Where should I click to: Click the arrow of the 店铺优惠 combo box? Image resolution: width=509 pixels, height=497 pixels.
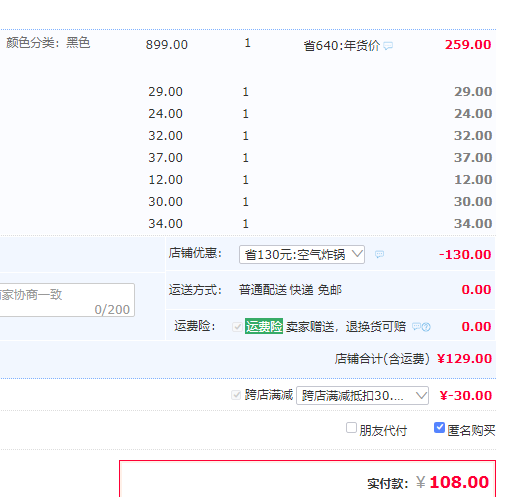(357, 254)
